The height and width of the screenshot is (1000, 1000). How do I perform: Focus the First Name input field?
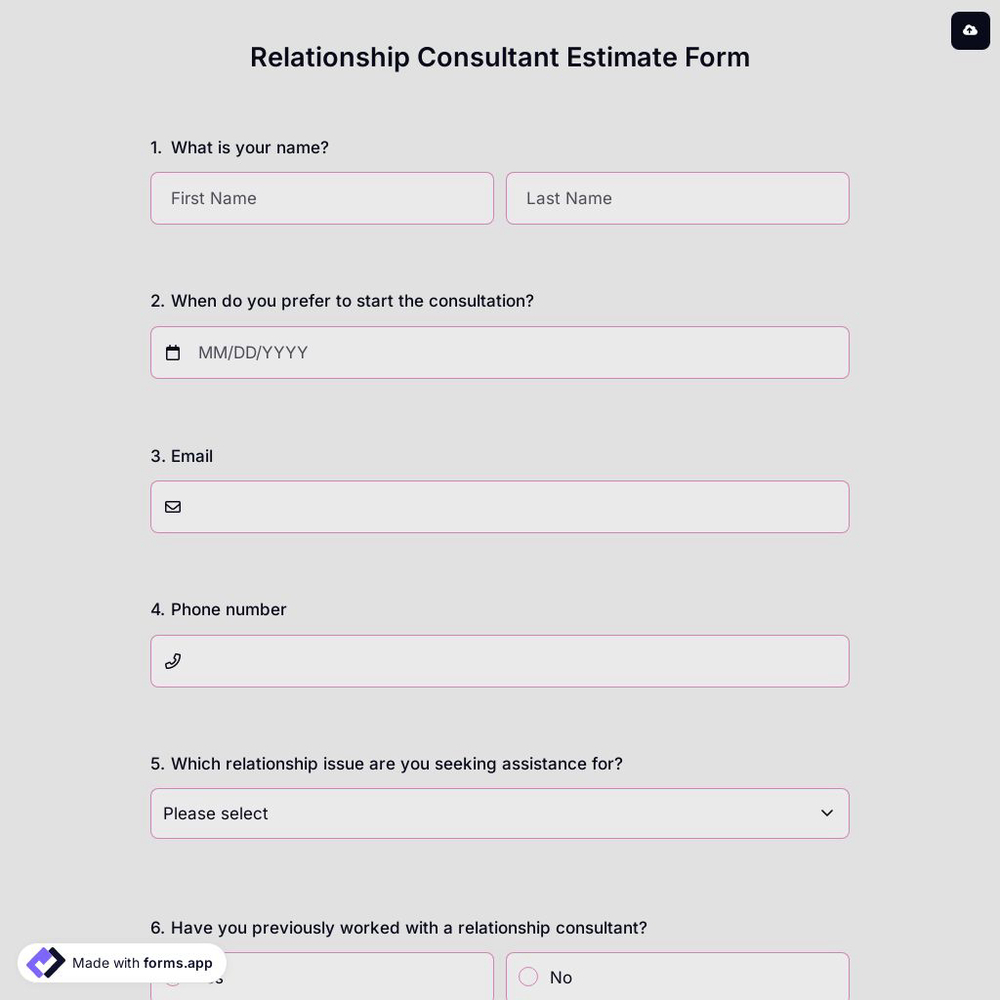coord(322,198)
